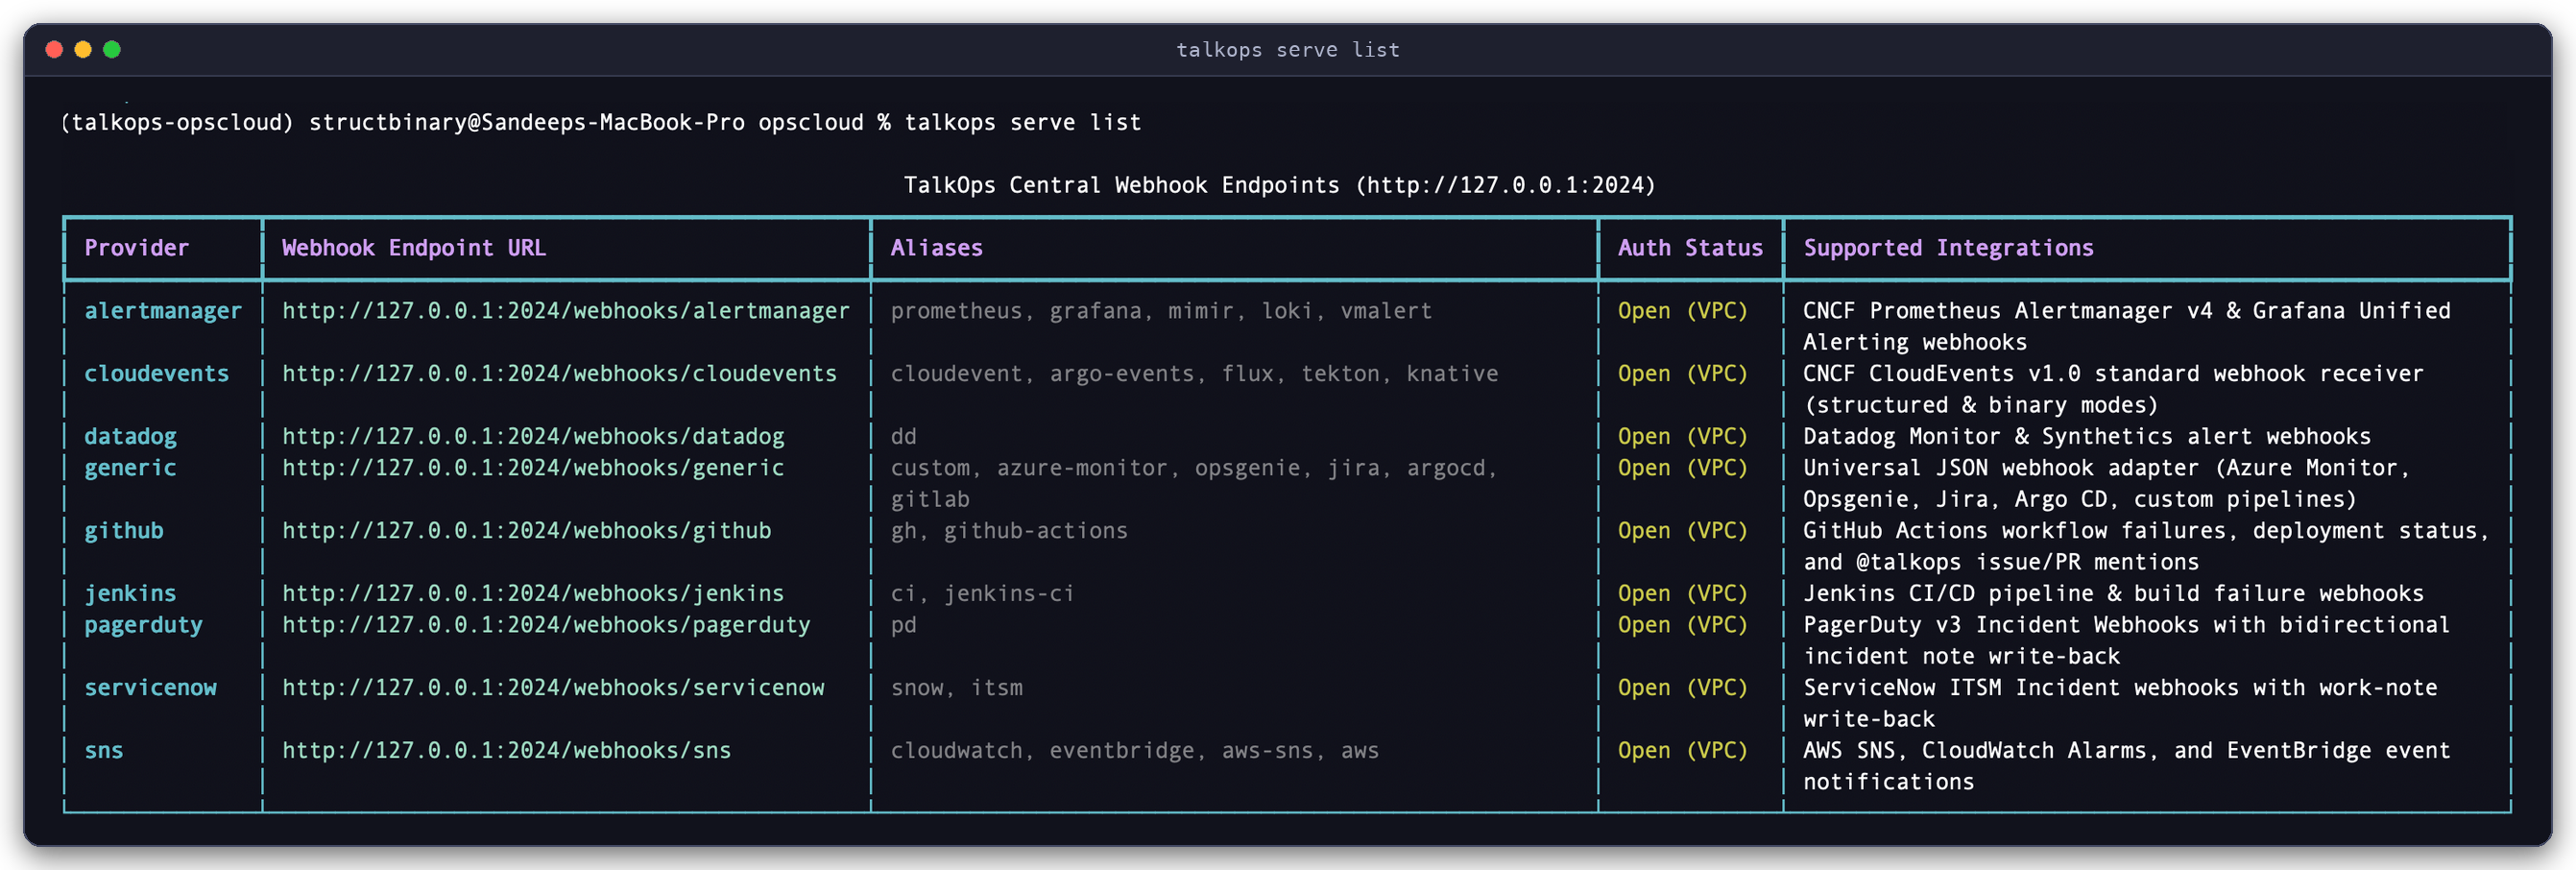Click the 'jenkins' provider name

(130, 594)
